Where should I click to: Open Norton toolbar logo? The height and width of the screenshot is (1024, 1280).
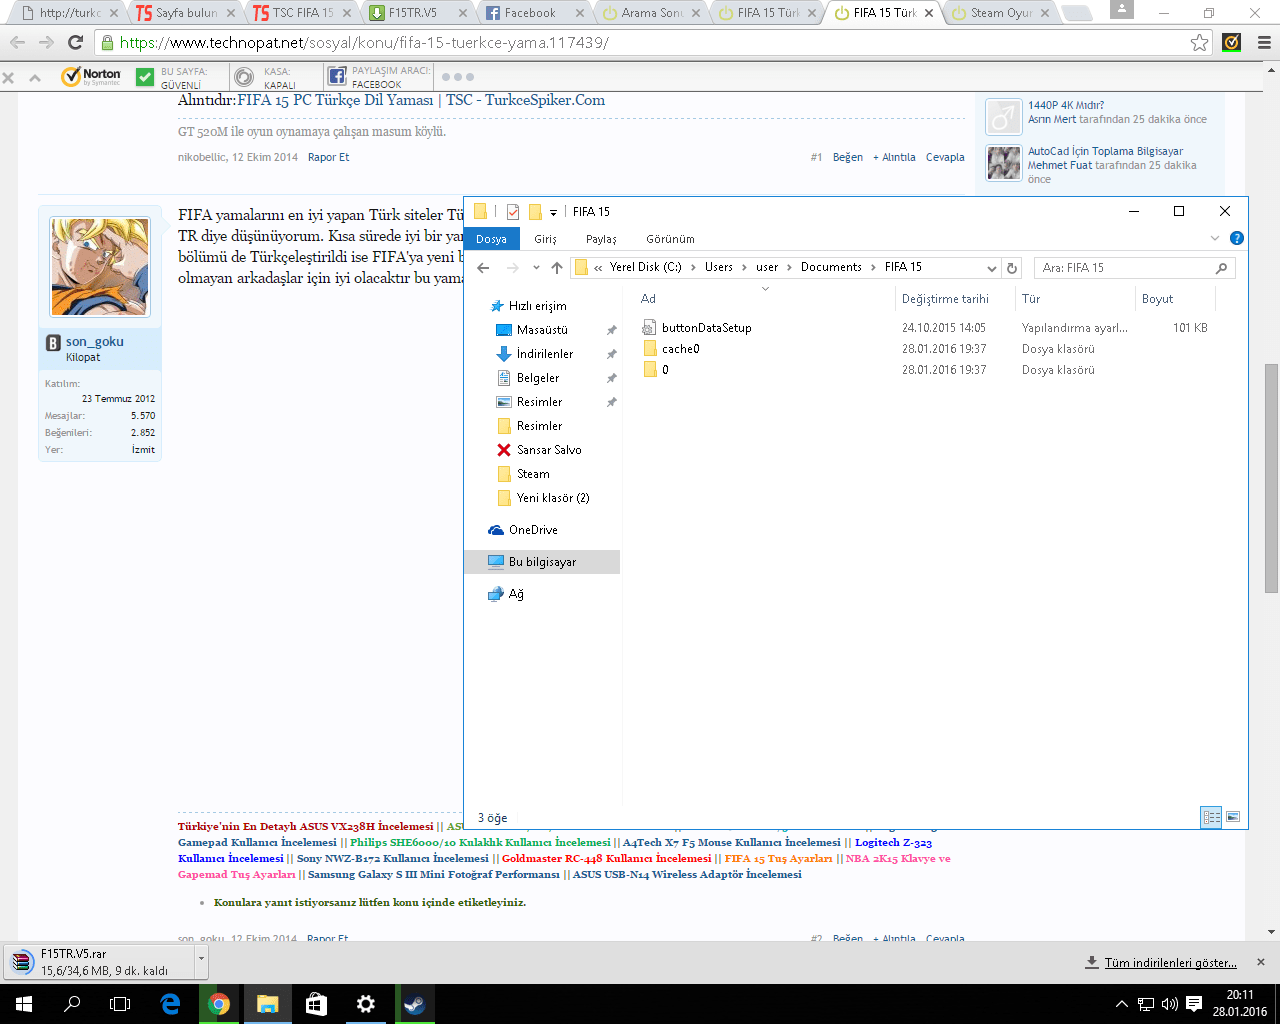point(91,76)
